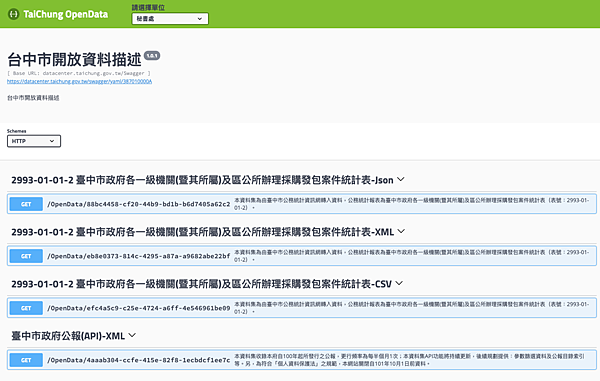This screenshot has height=381, width=600.
Task: Open the 請選擇單位 unit dropdown showing 秘書處
Action: tap(170, 19)
